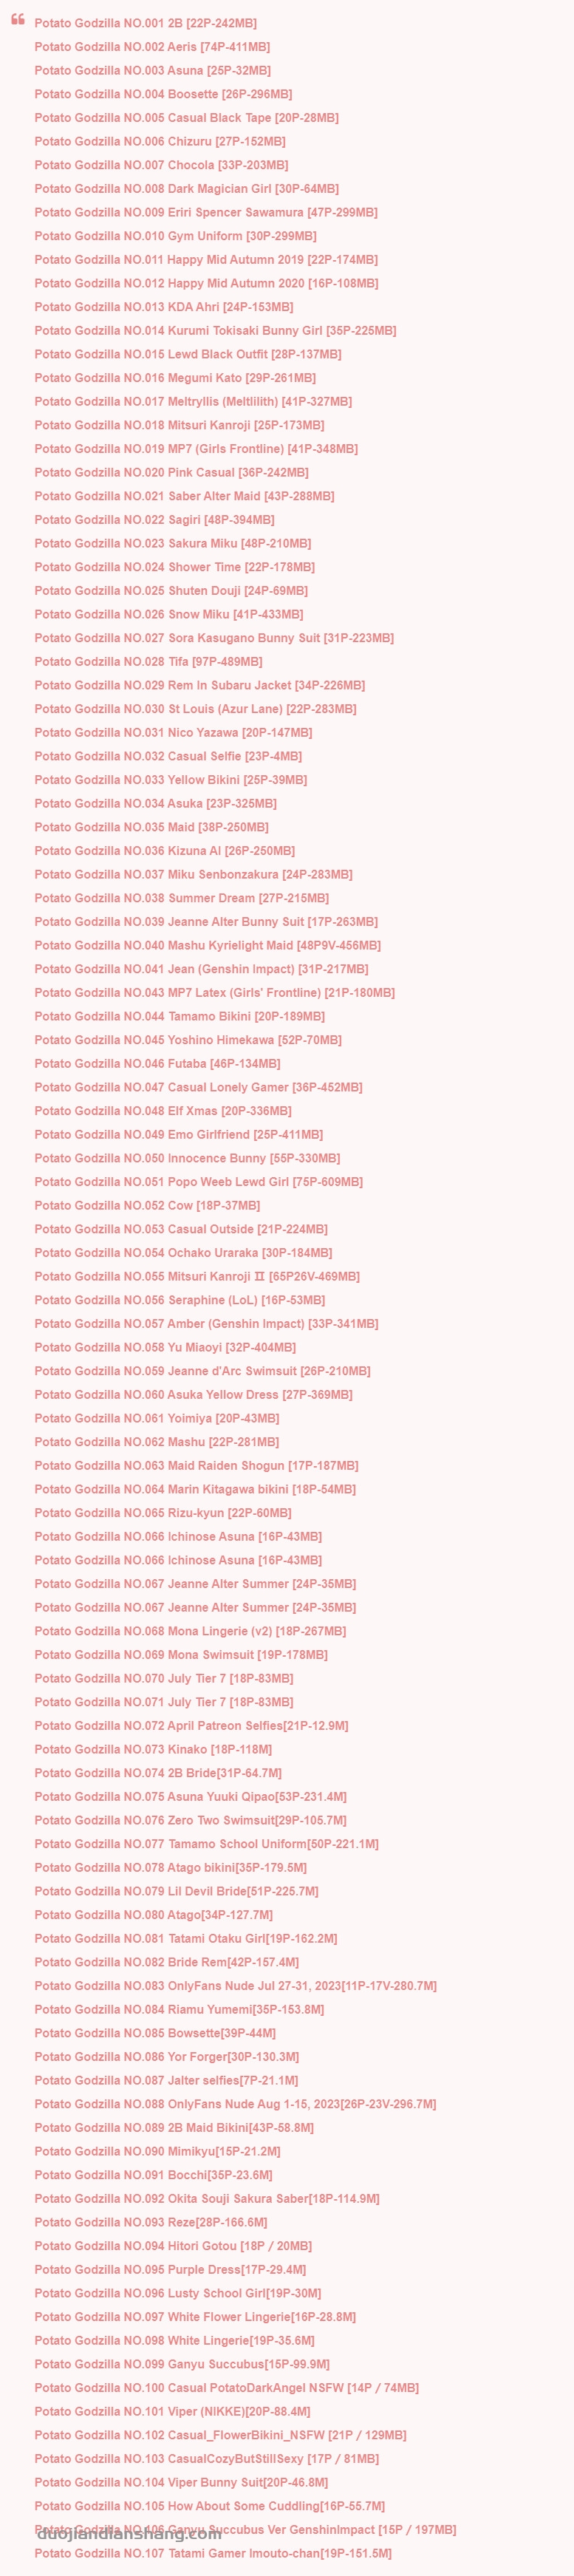The height and width of the screenshot is (2576, 574).
Task: Click NO.046 Futaba link
Action: 157,1064
